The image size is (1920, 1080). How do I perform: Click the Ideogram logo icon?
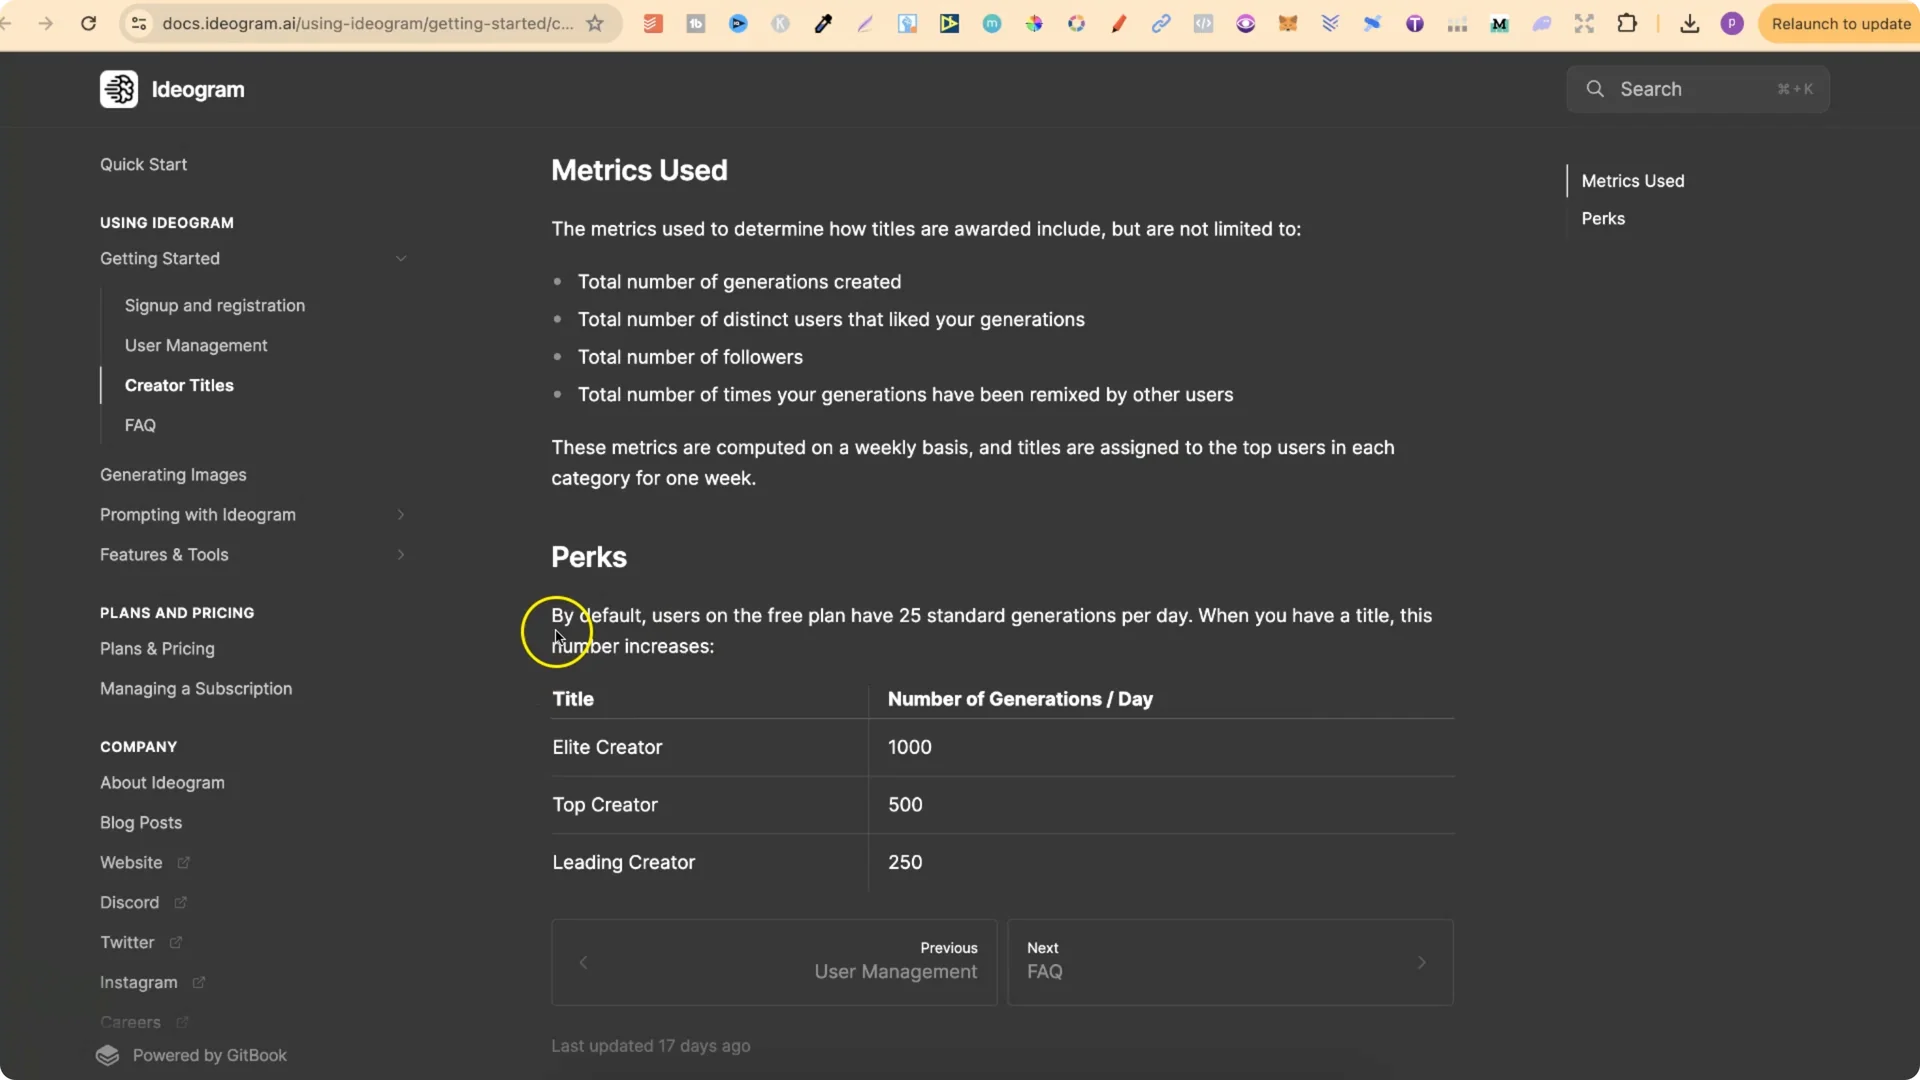pos(119,88)
